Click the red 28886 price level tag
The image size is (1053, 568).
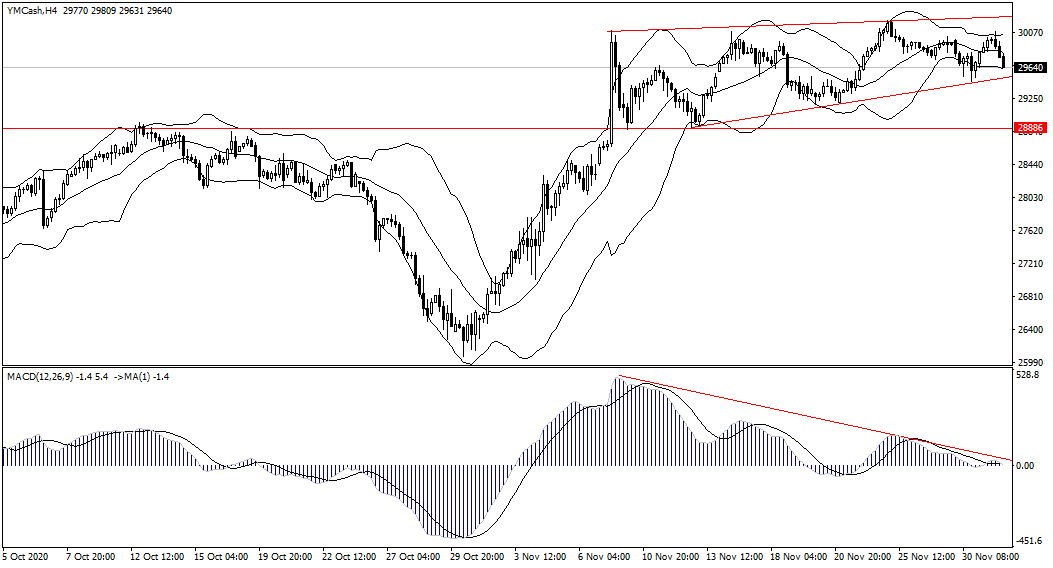(x=1029, y=128)
